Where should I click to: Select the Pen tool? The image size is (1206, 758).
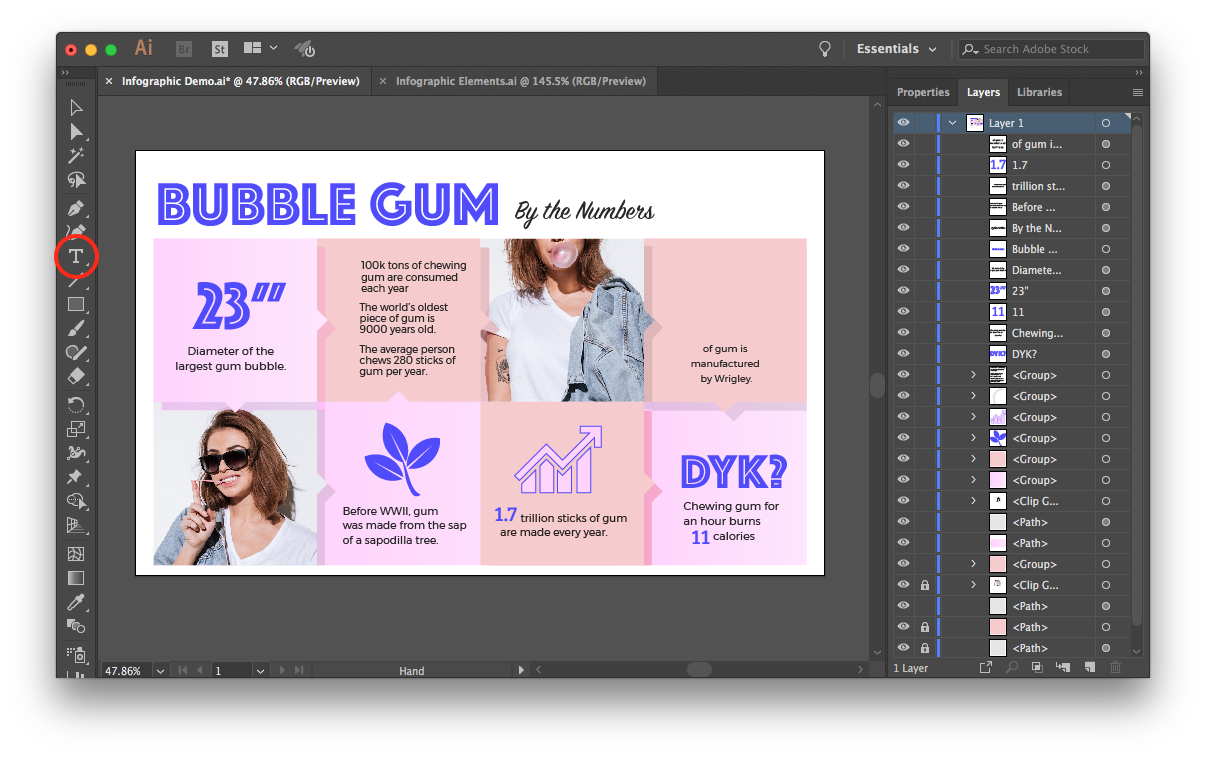pos(76,208)
